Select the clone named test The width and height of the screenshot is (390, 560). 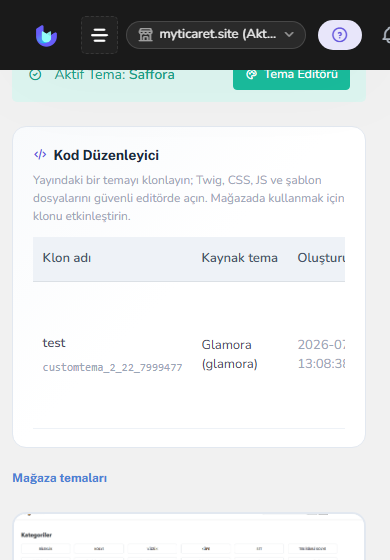tap(54, 343)
